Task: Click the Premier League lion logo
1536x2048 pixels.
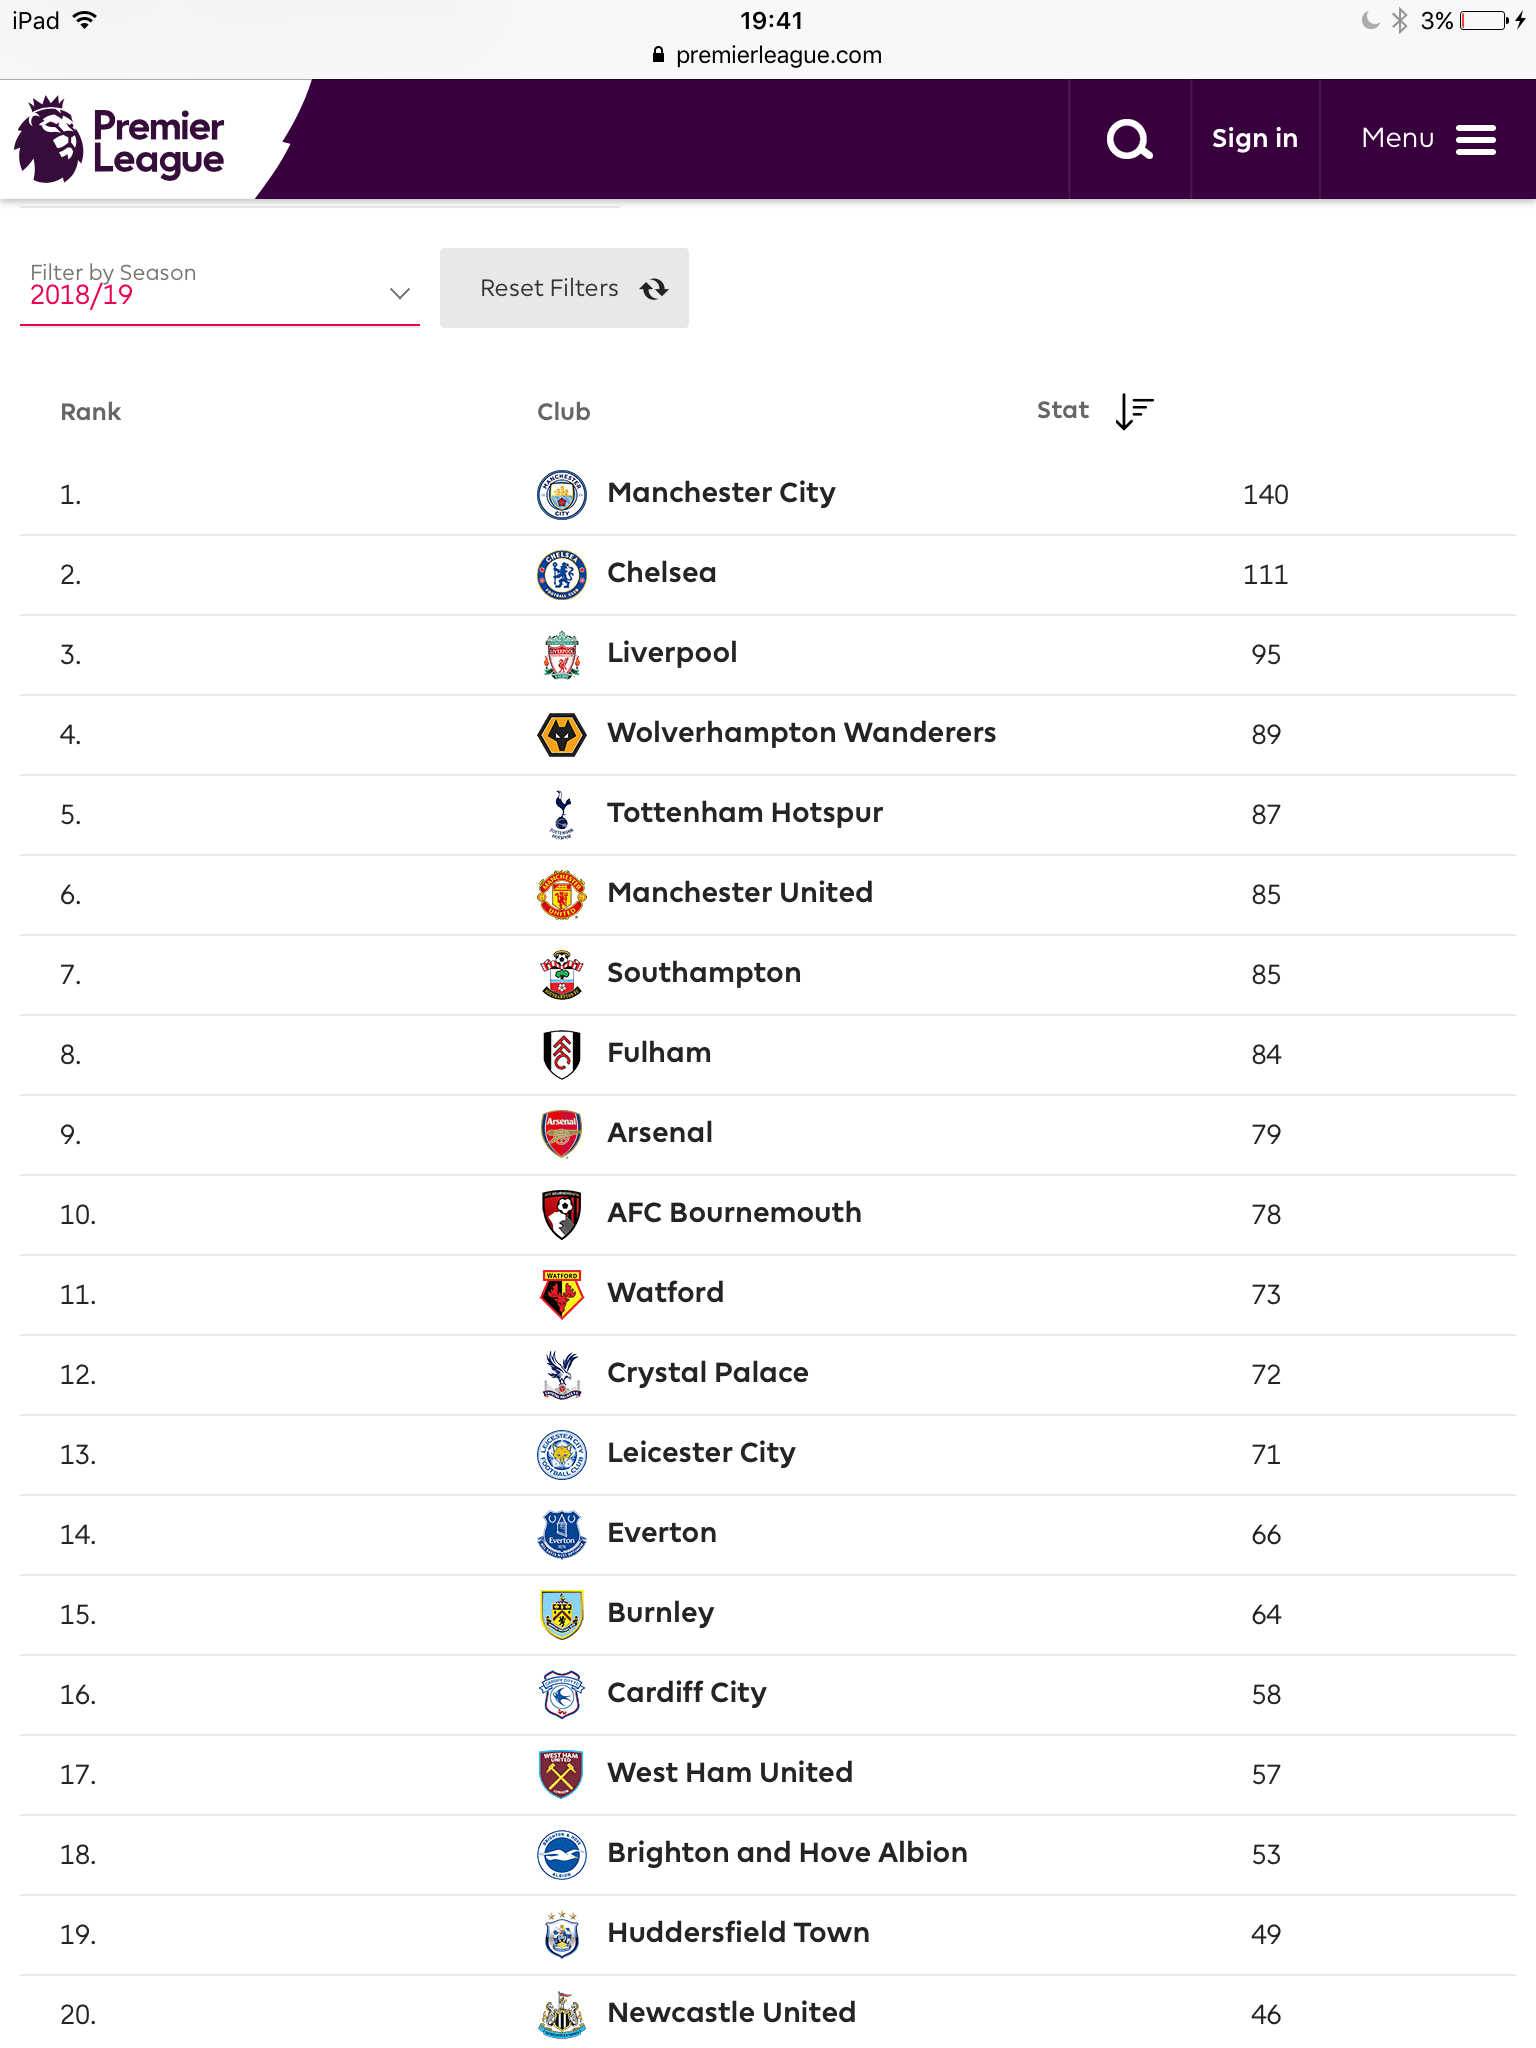Action: click(x=49, y=139)
